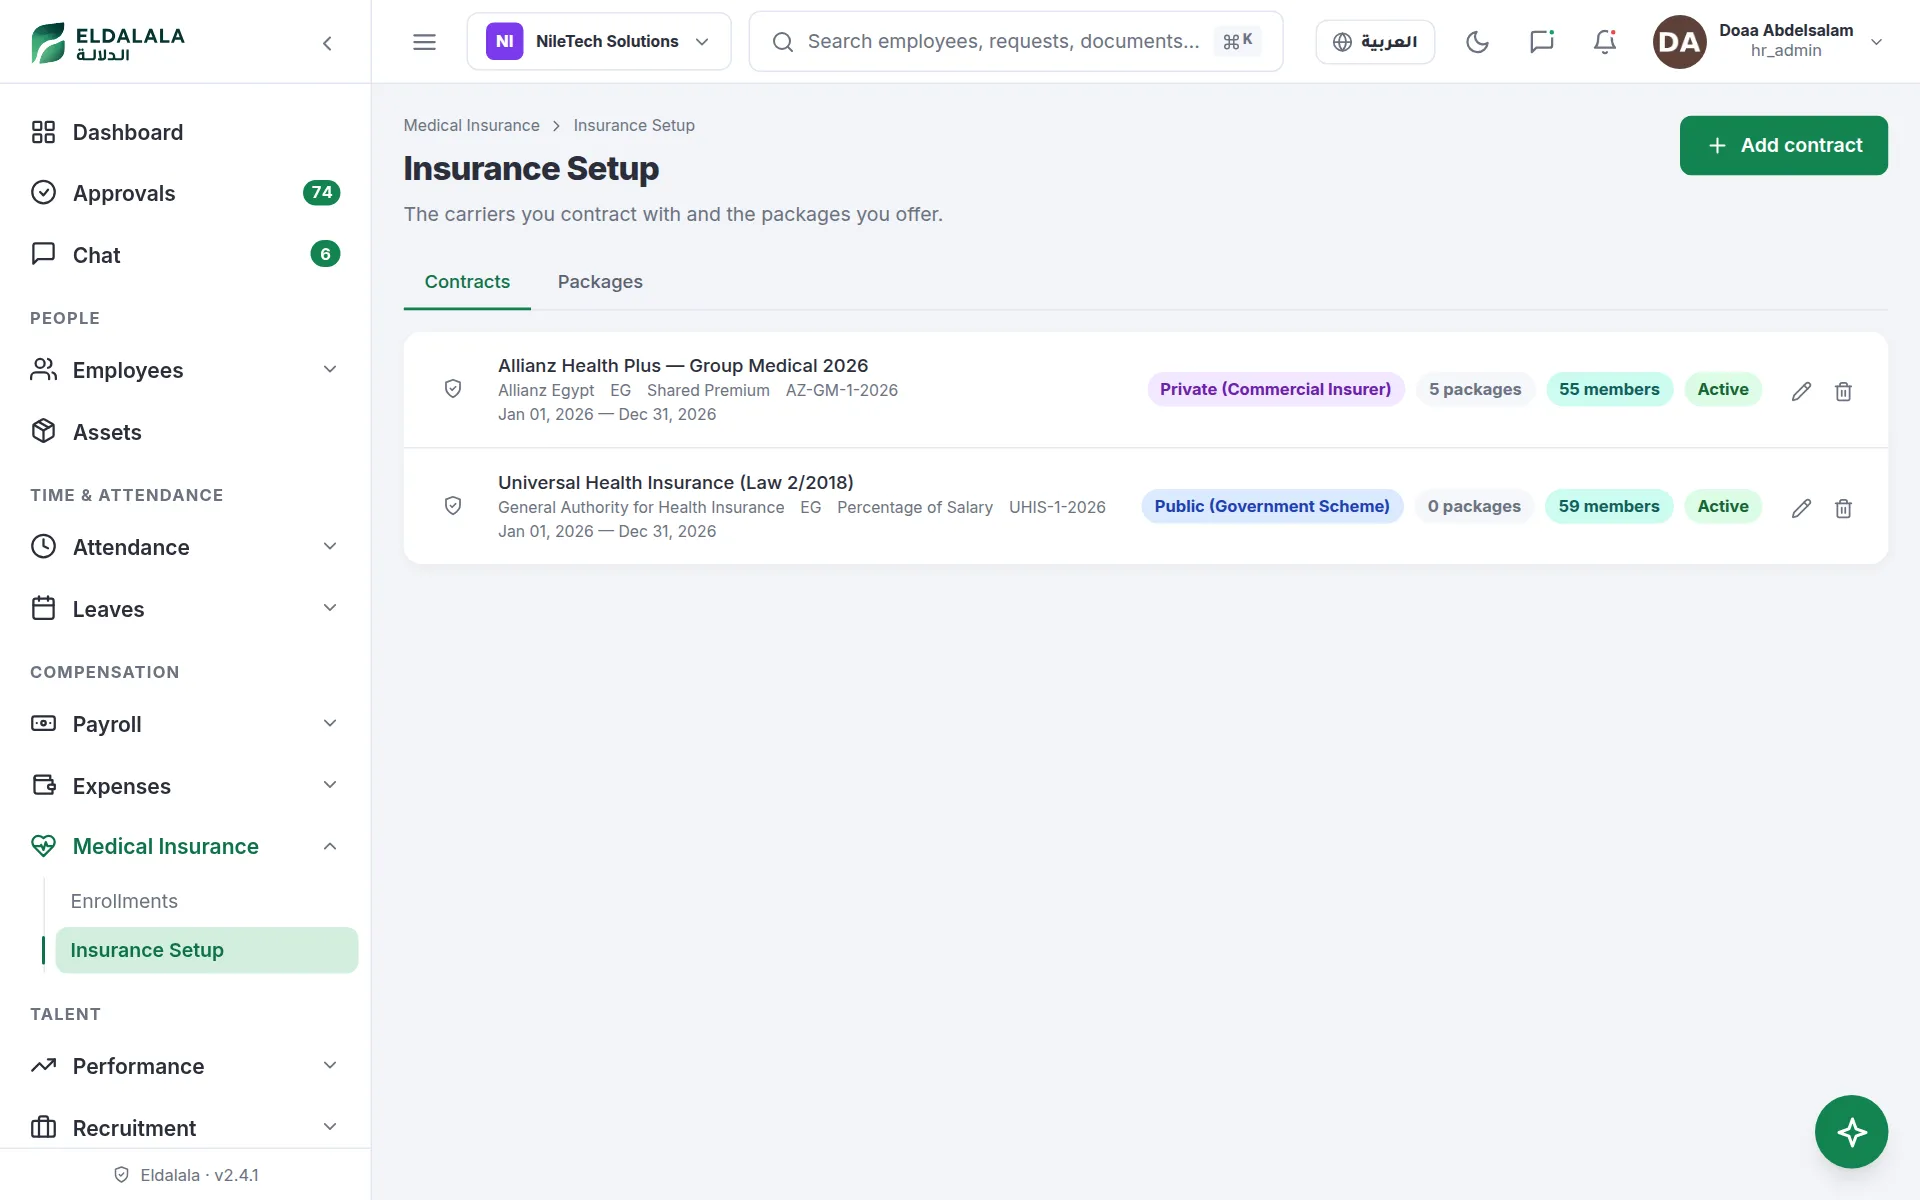Open Dashboard from the sidebar
This screenshot has height=1200, width=1920.
point(185,132)
